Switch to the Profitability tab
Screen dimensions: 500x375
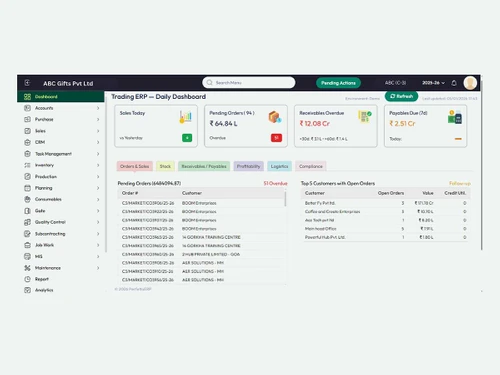coord(249,166)
